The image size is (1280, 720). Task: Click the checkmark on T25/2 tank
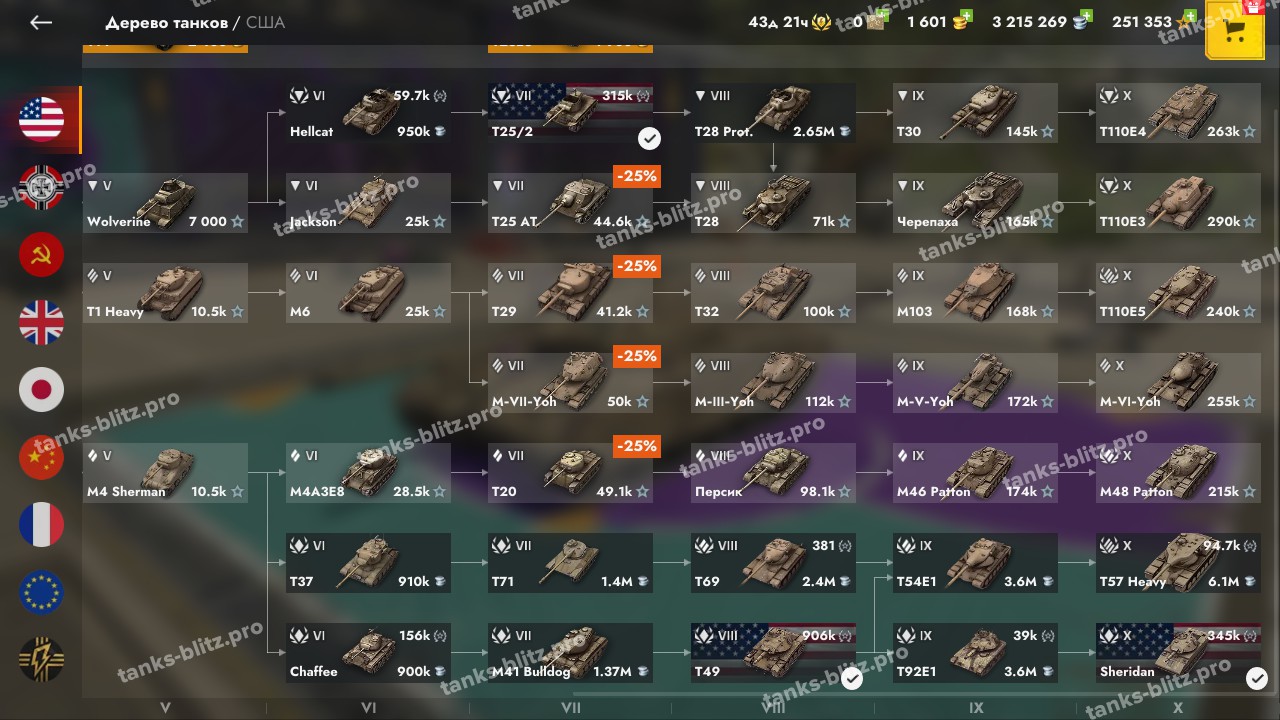[x=648, y=138]
